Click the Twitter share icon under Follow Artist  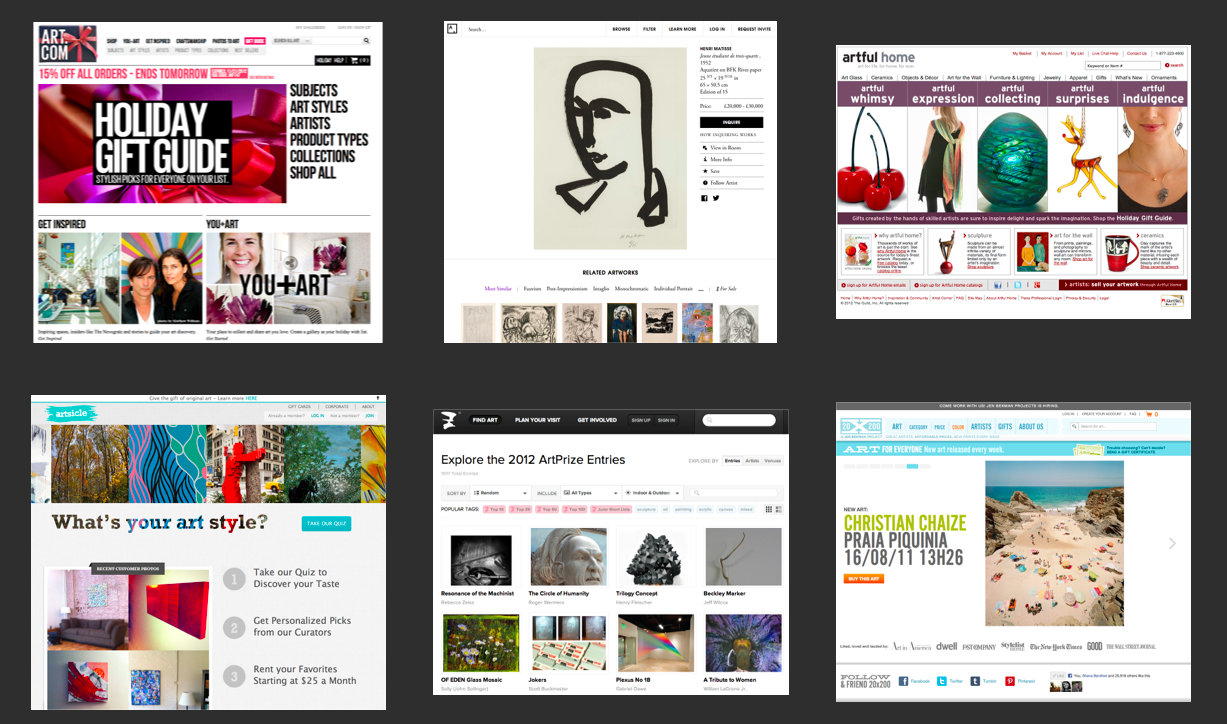tap(716, 198)
